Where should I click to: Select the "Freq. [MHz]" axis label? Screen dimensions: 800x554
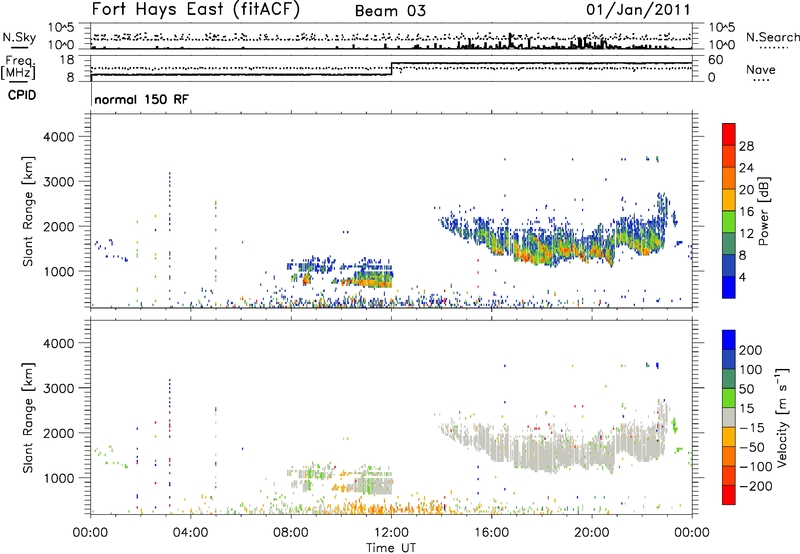[x=18, y=68]
